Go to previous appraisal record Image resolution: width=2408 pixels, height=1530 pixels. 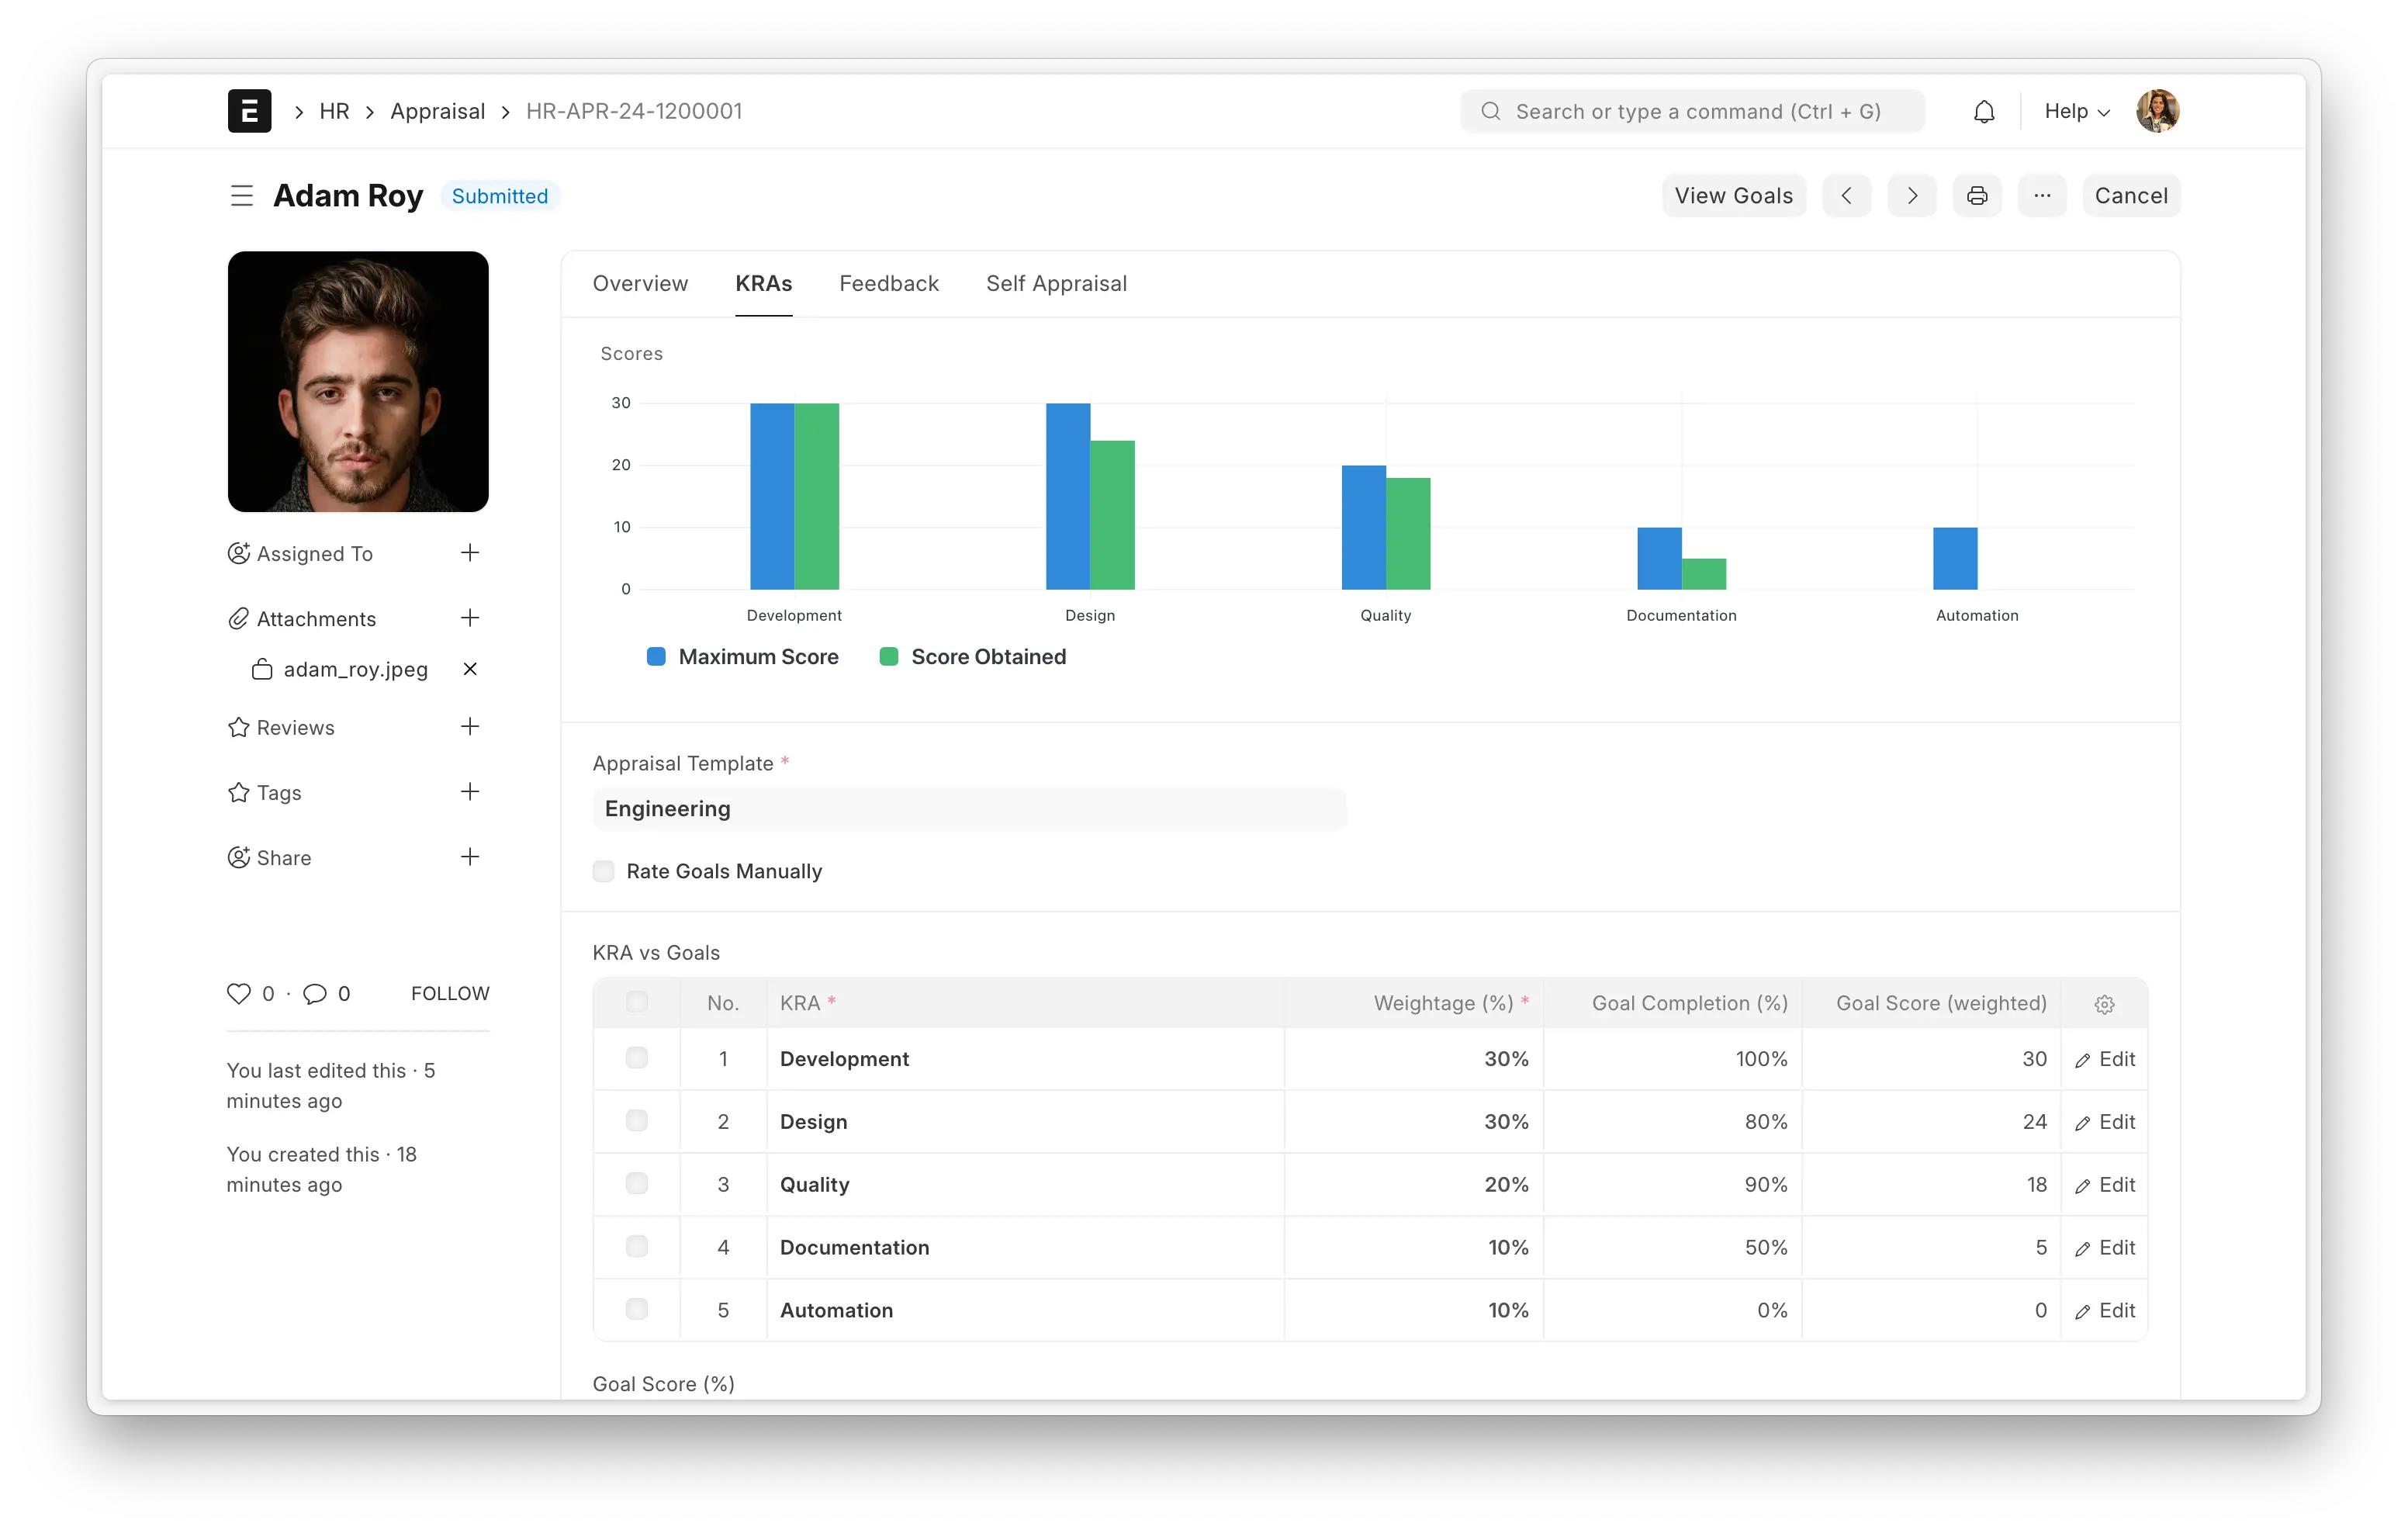pos(1846,196)
